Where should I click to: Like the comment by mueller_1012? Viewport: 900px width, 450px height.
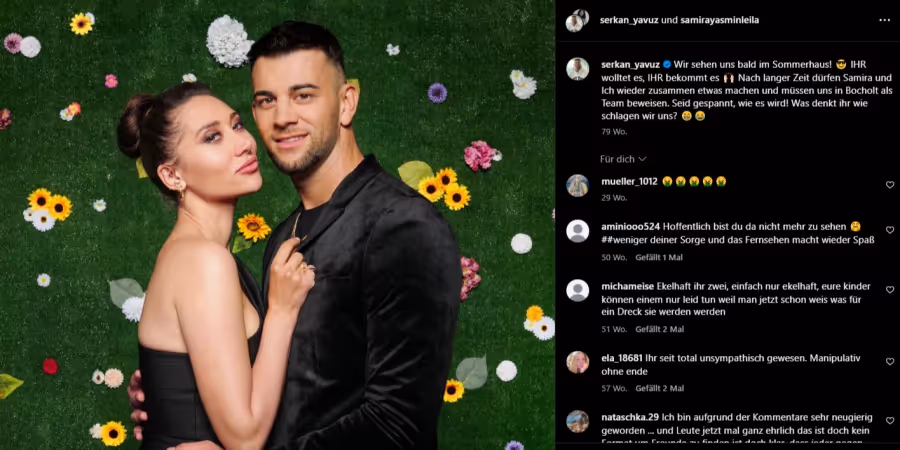(x=890, y=185)
